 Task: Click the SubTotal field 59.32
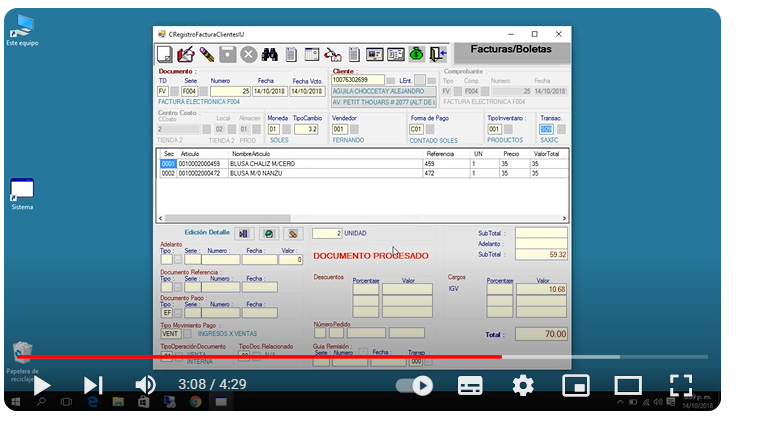tap(541, 255)
